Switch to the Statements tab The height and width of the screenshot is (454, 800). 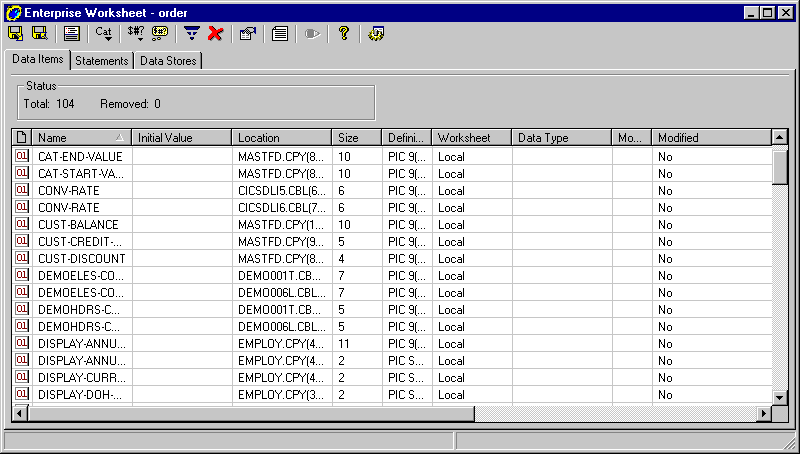coord(102,61)
